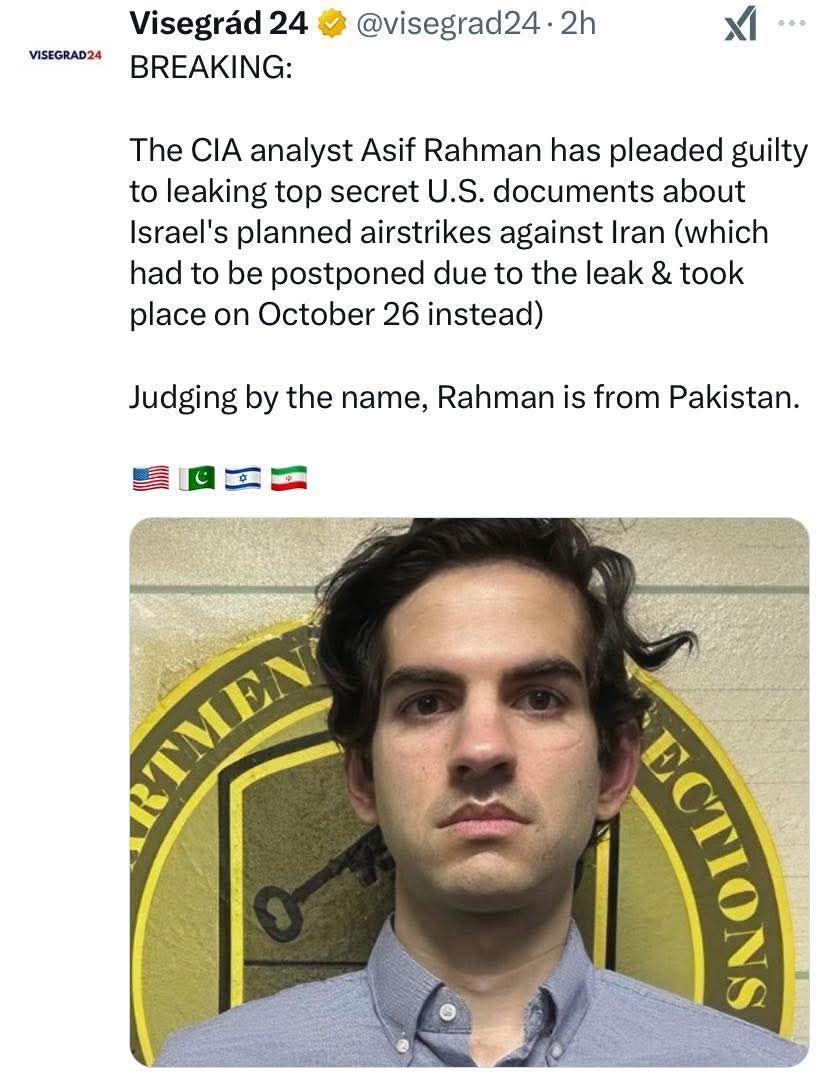The width and height of the screenshot is (828, 1075).
Task: Click the word 'Pakistan.' ending the post
Action: pos(734,397)
